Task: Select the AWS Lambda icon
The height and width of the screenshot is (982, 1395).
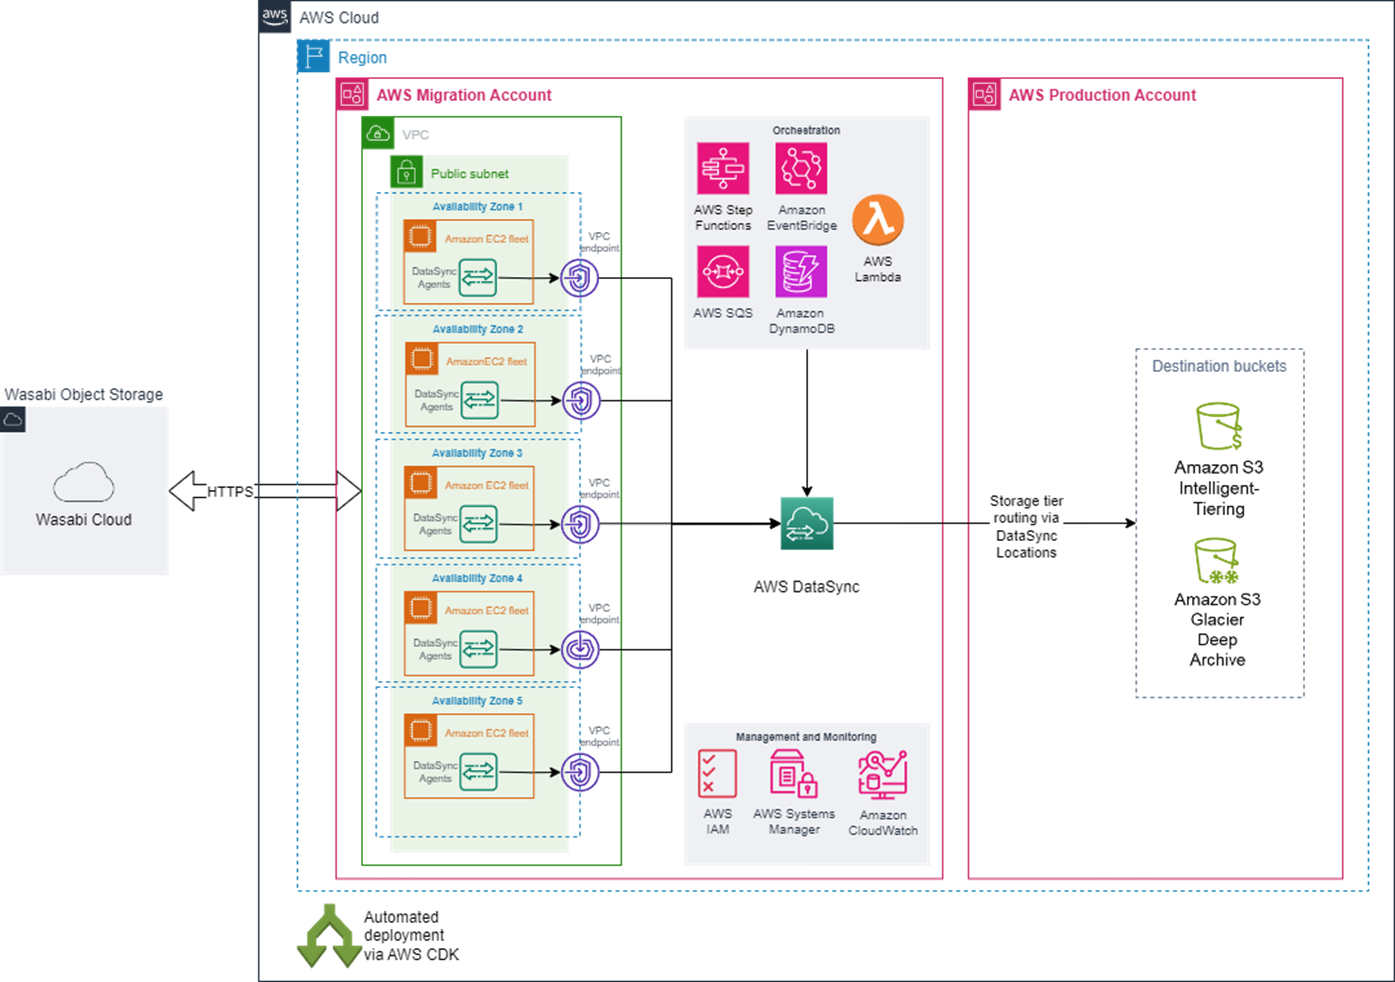Action: point(877,219)
